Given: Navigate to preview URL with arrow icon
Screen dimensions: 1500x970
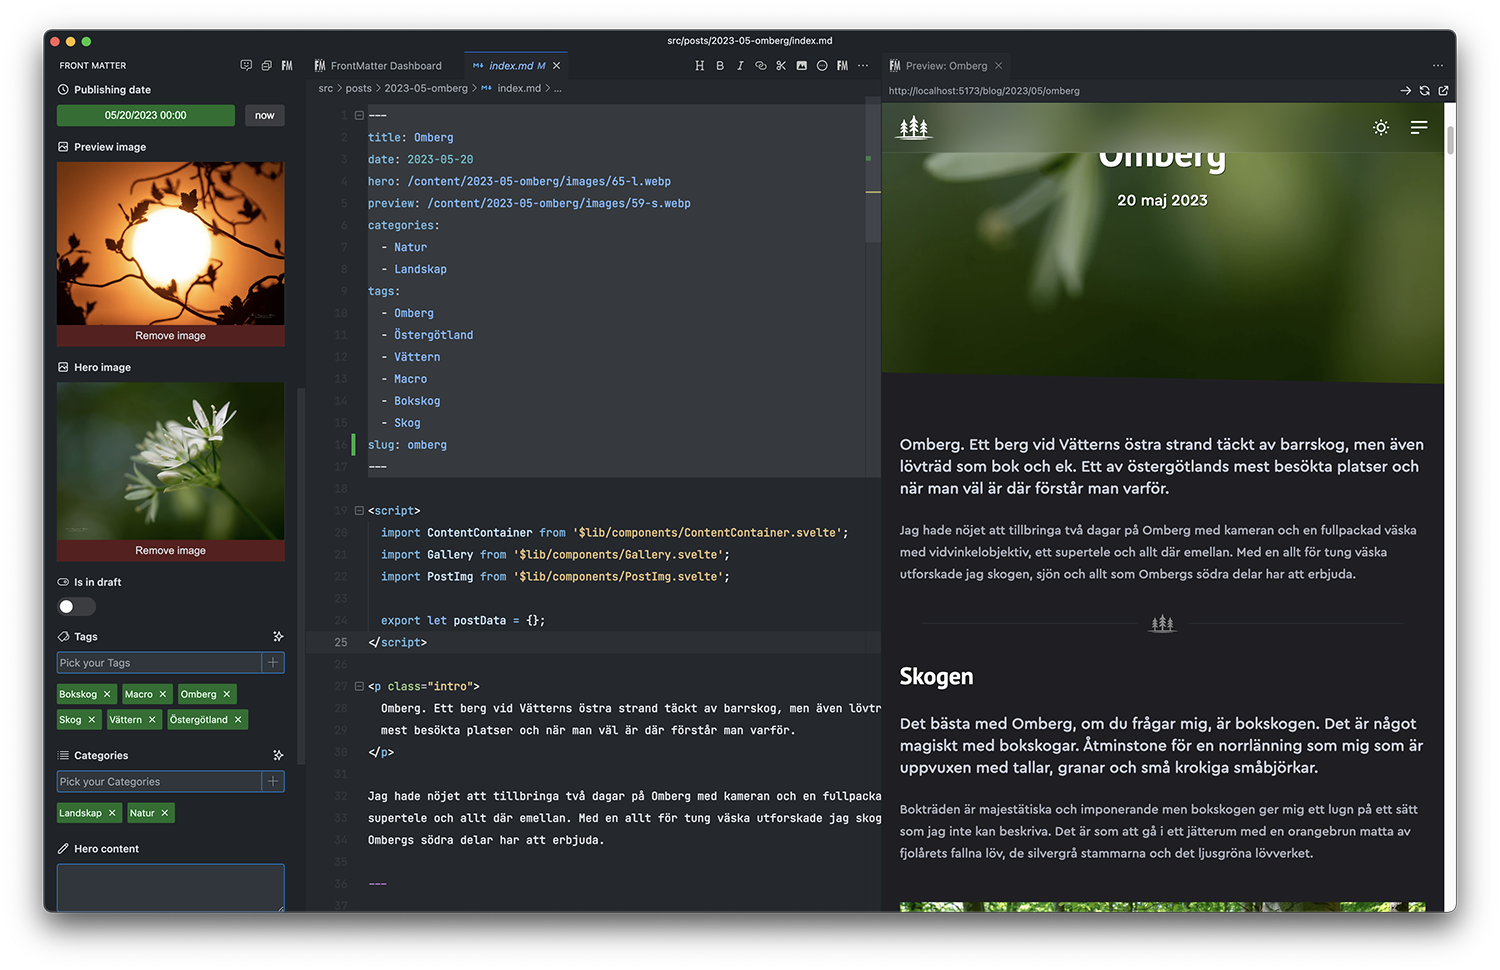Looking at the screenshot, I should click(x=1406, y=91).
